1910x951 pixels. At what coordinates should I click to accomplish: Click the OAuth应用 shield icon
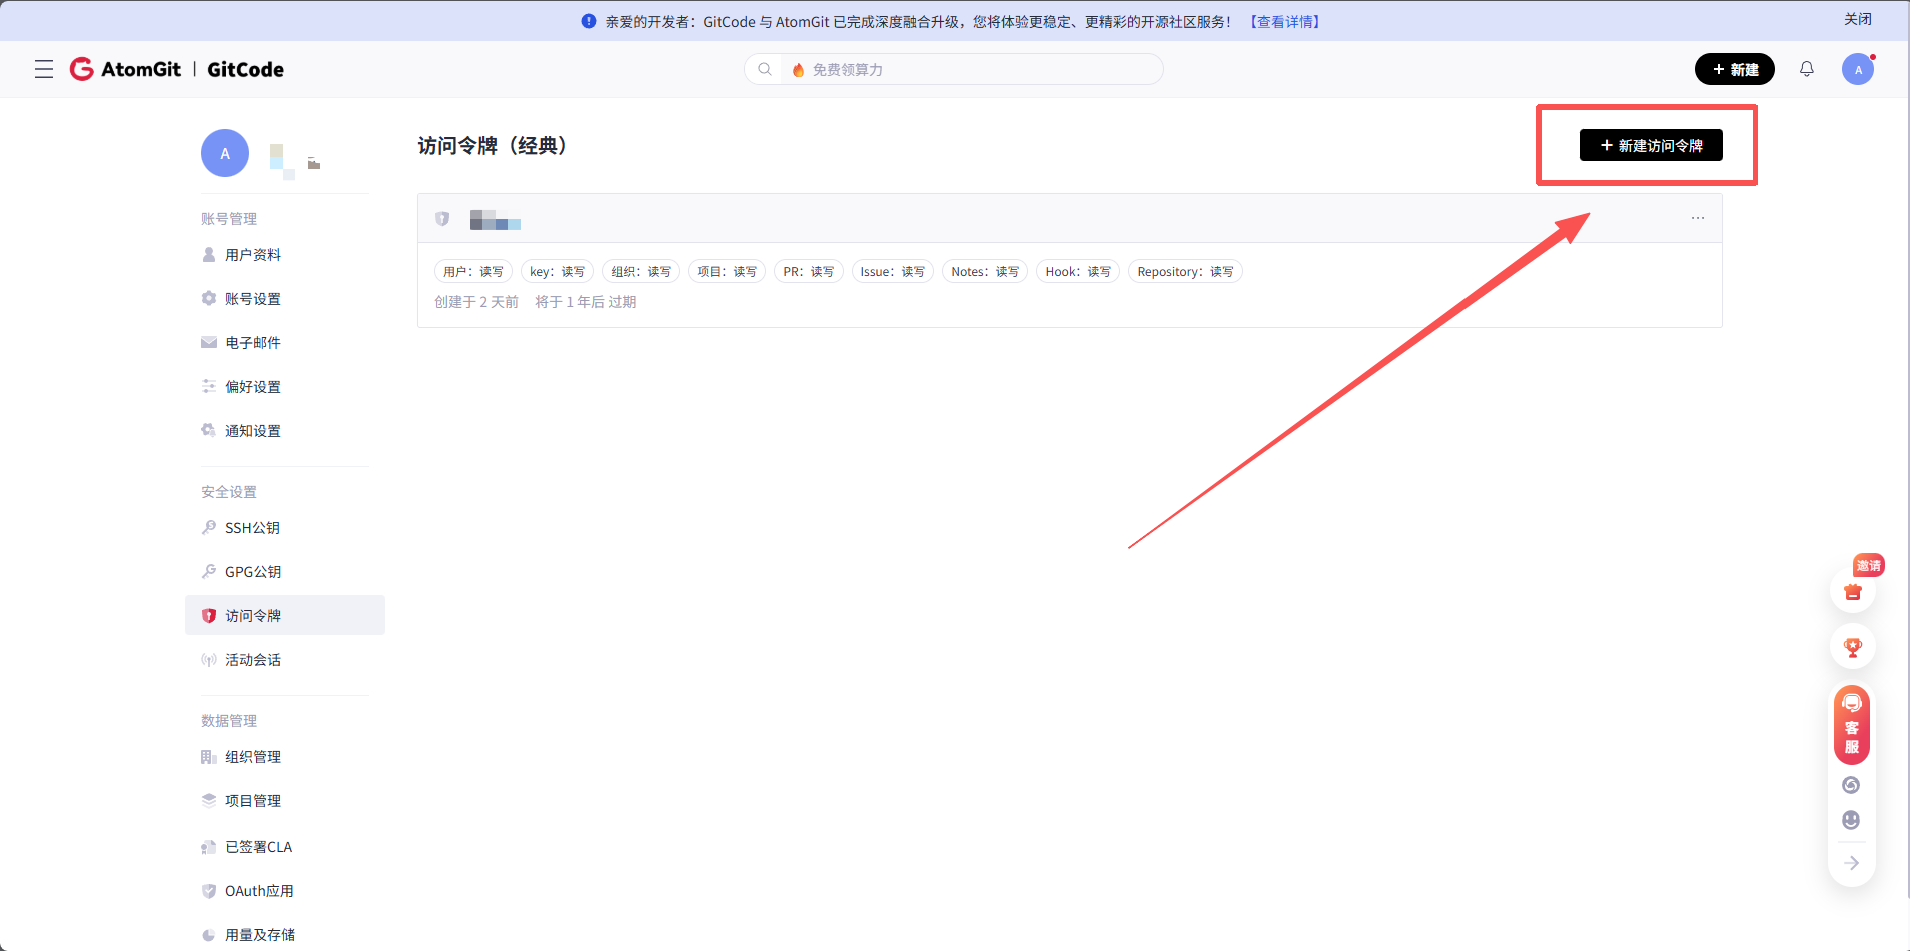(x=209, y=891)
